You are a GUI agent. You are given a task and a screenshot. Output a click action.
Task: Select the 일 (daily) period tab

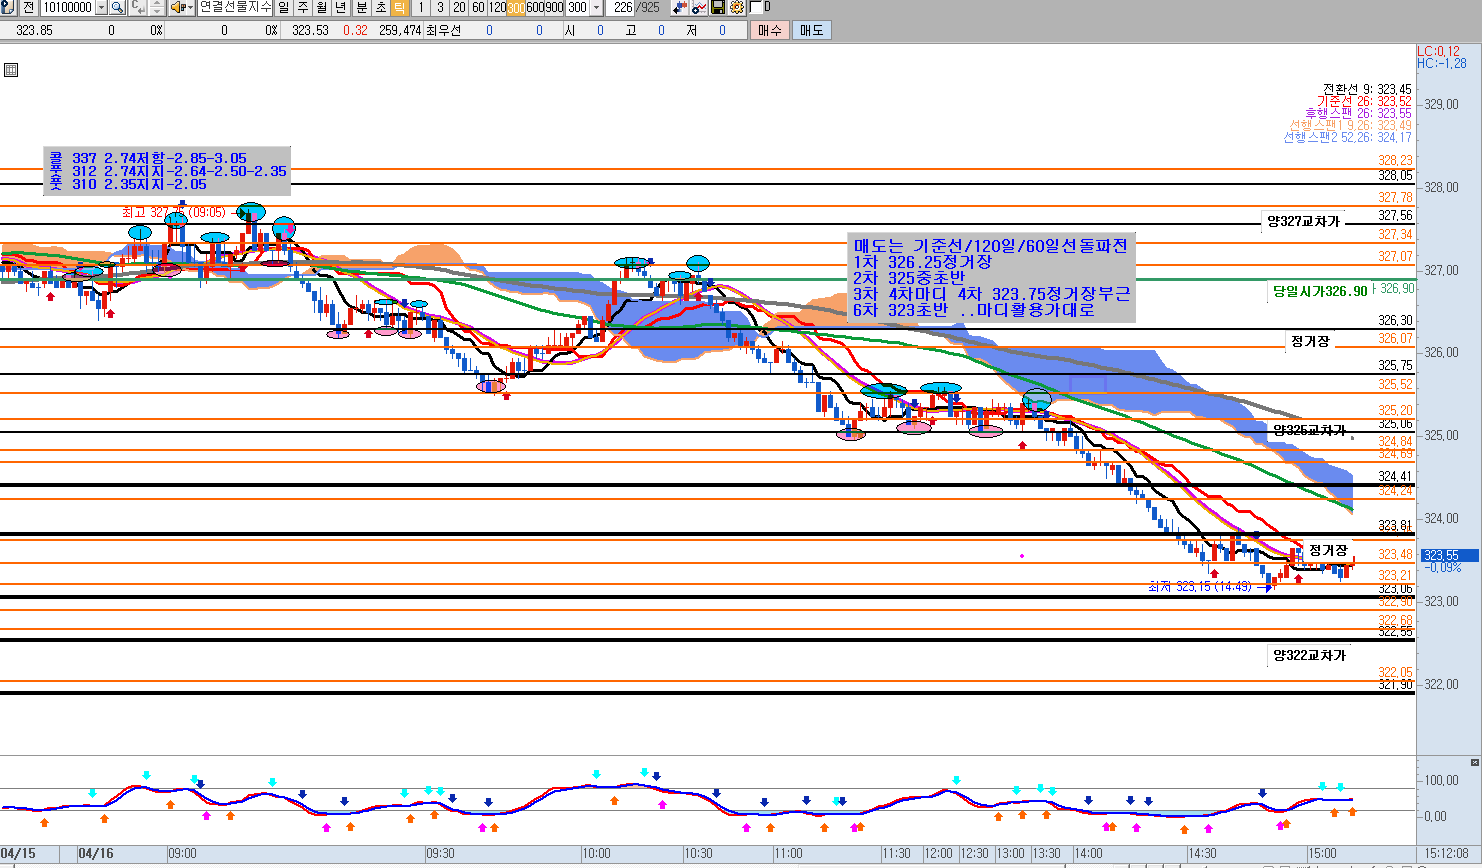[284, 8]
